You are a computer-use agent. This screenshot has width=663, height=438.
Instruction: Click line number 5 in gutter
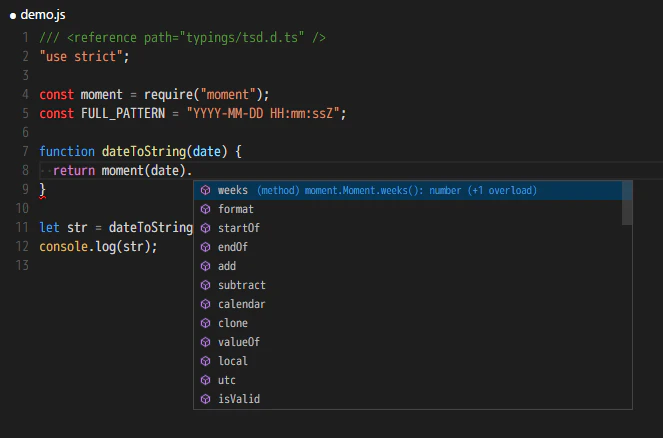tap(25, 113)
